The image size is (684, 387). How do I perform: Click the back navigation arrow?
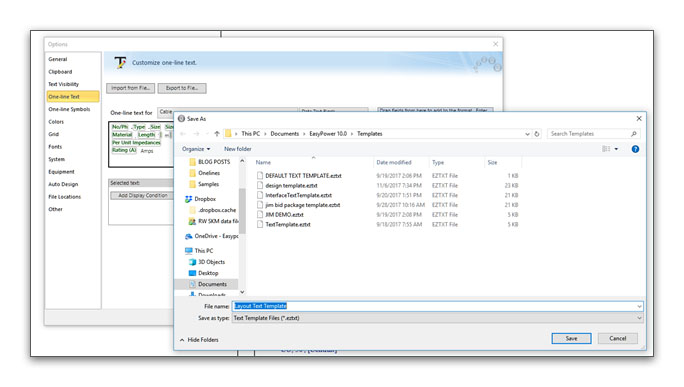(x=183, y=134)
